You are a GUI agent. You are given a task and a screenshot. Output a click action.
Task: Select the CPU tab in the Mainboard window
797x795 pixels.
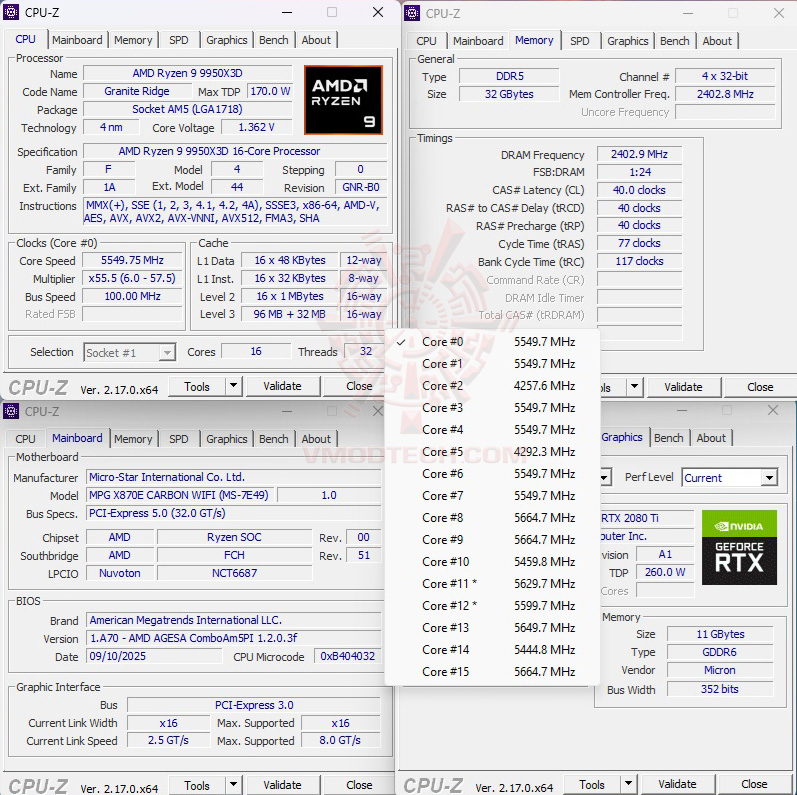coord(25,439)
